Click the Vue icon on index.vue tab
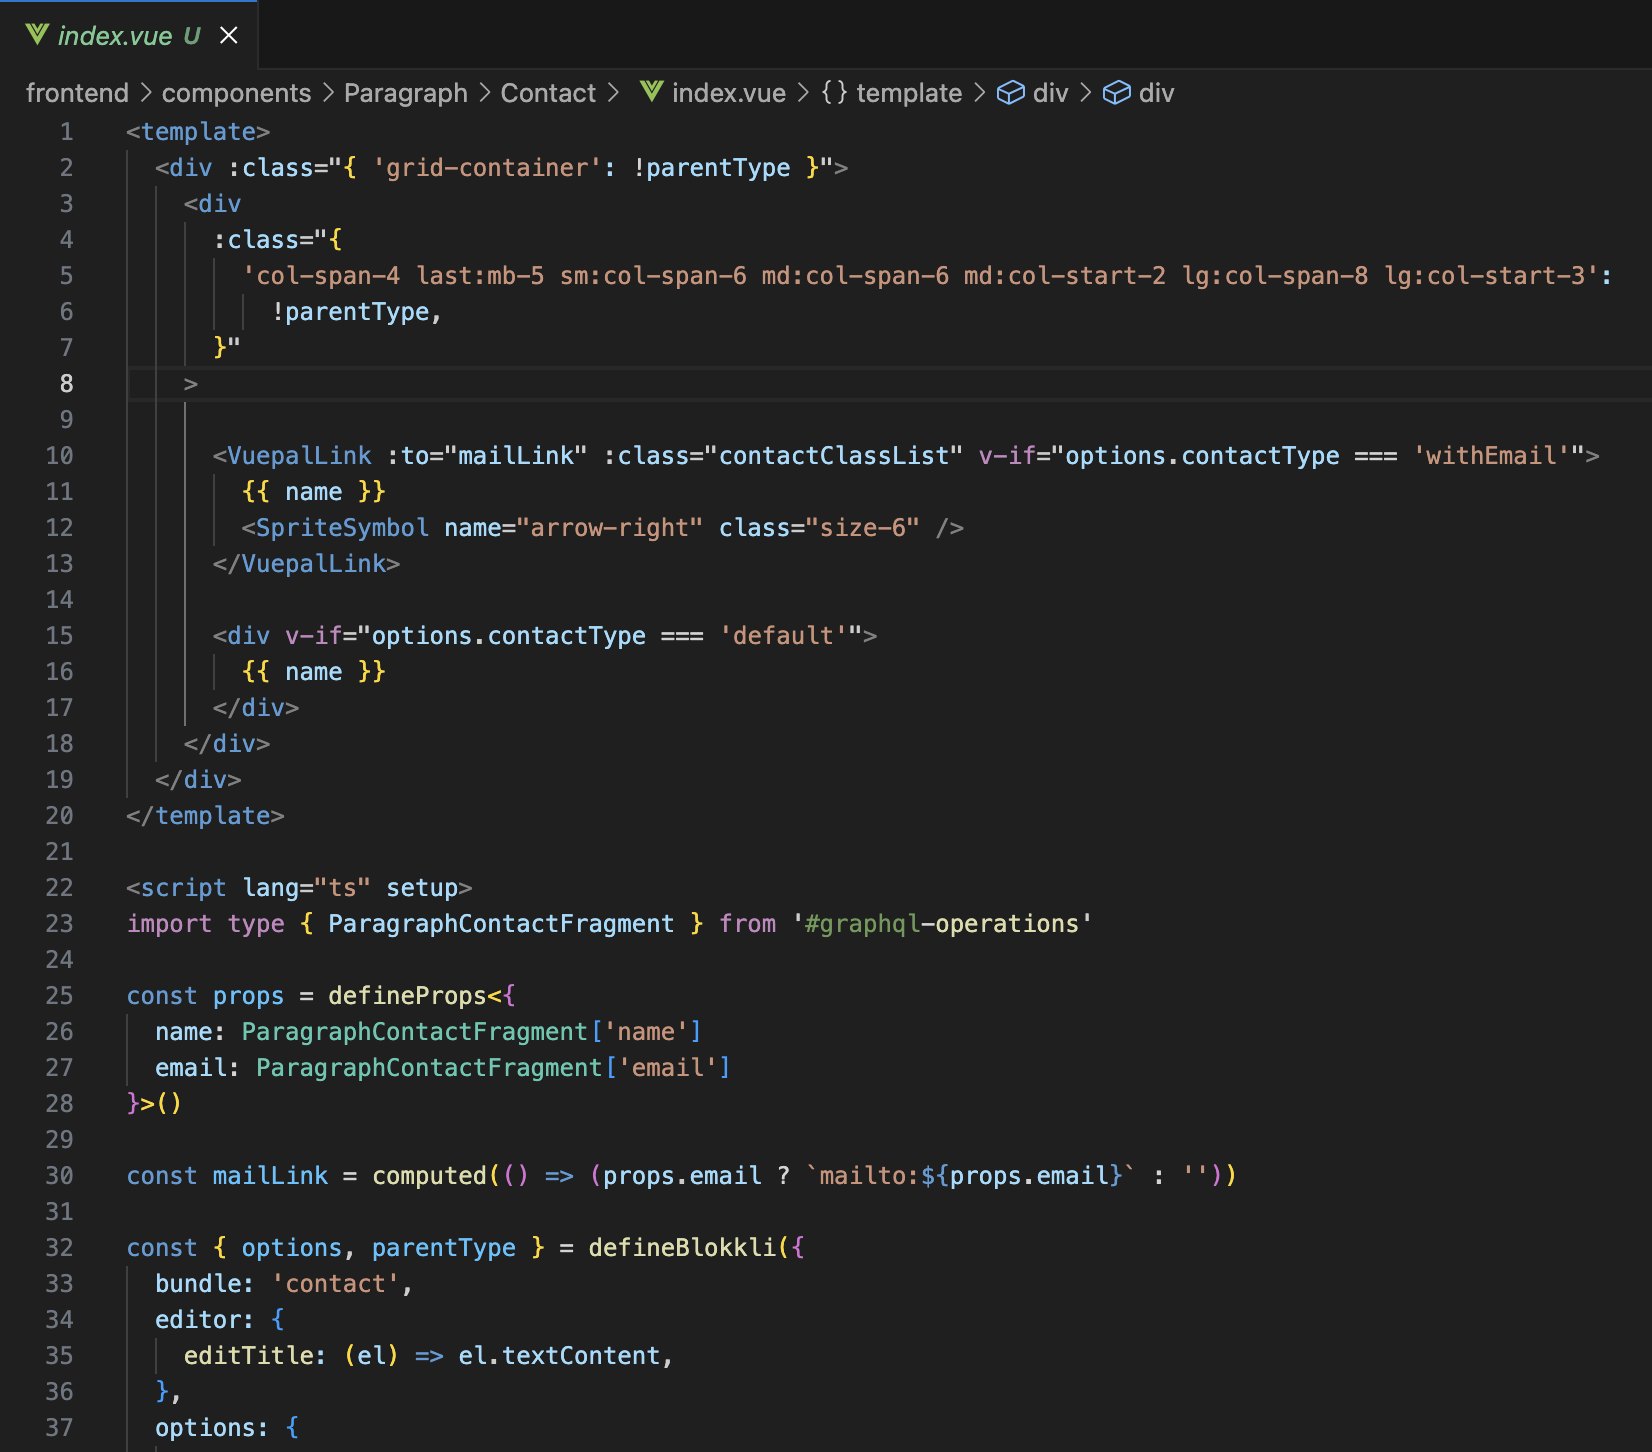The width and height of the screenshot is (1652, 1452). pyautogui.click(x=37, y=35)
